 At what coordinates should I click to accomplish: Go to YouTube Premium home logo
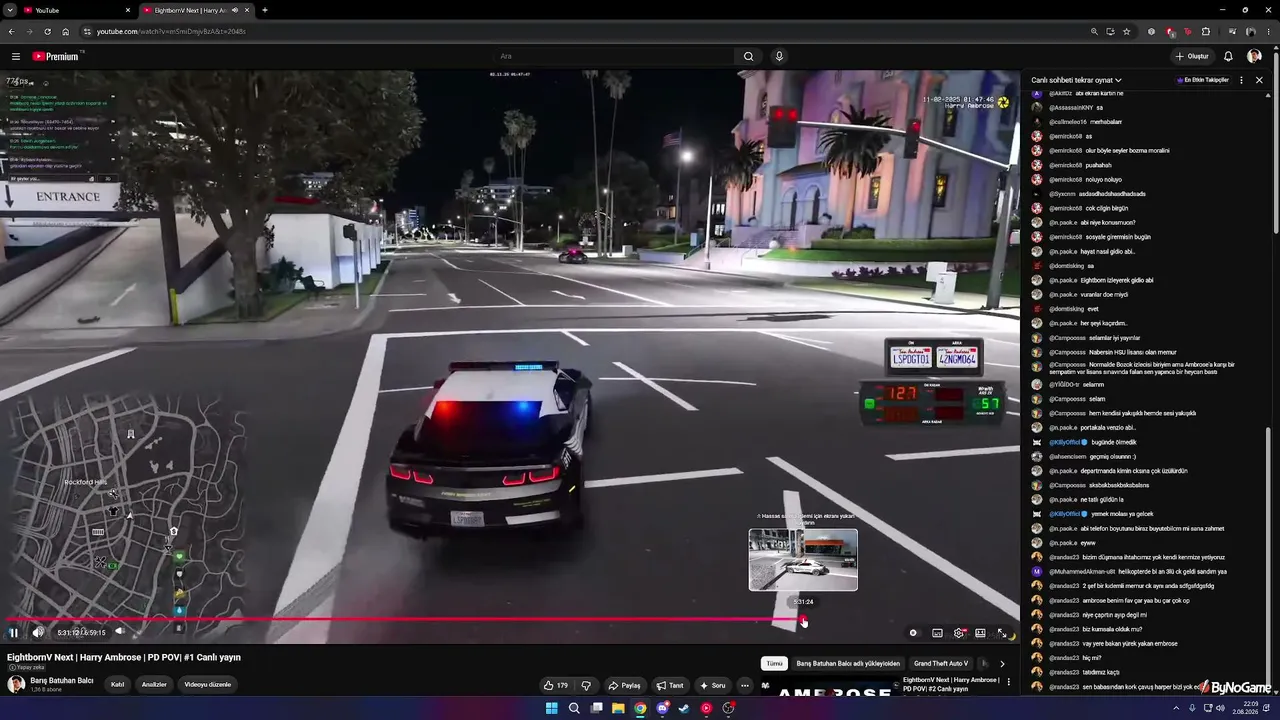(55, 56)
